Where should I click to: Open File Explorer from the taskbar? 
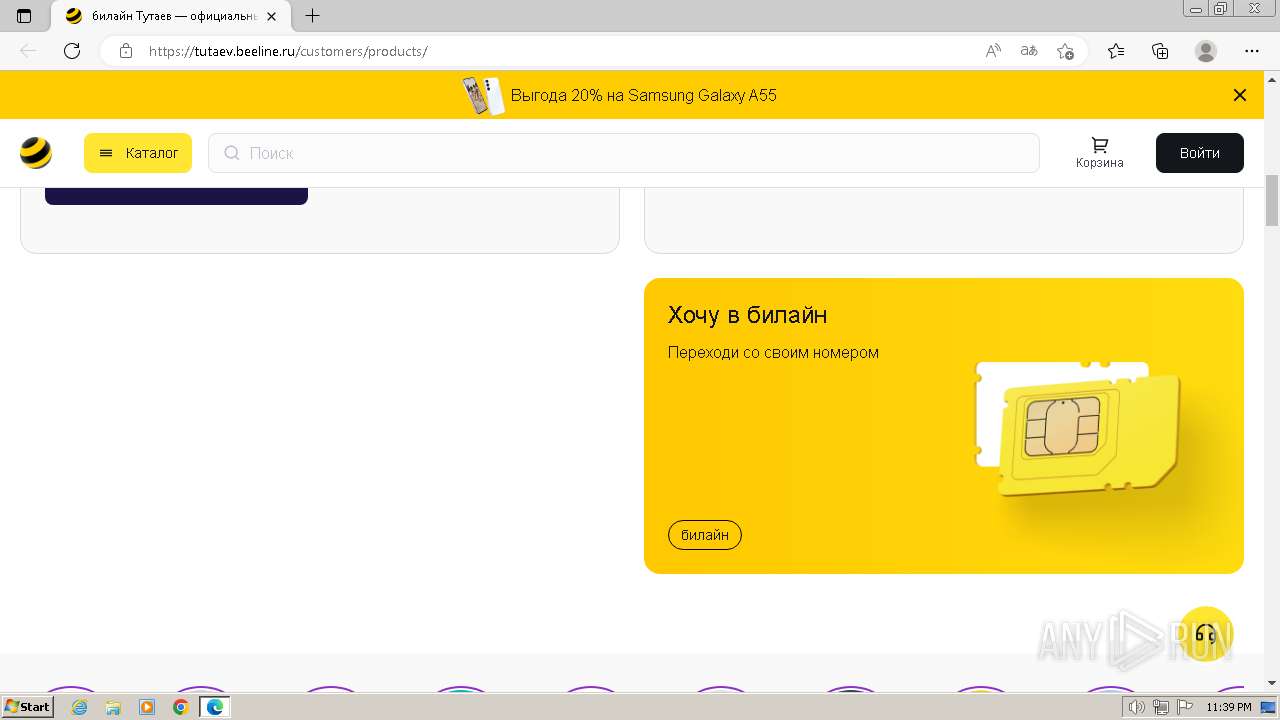[x=113, y=707]
